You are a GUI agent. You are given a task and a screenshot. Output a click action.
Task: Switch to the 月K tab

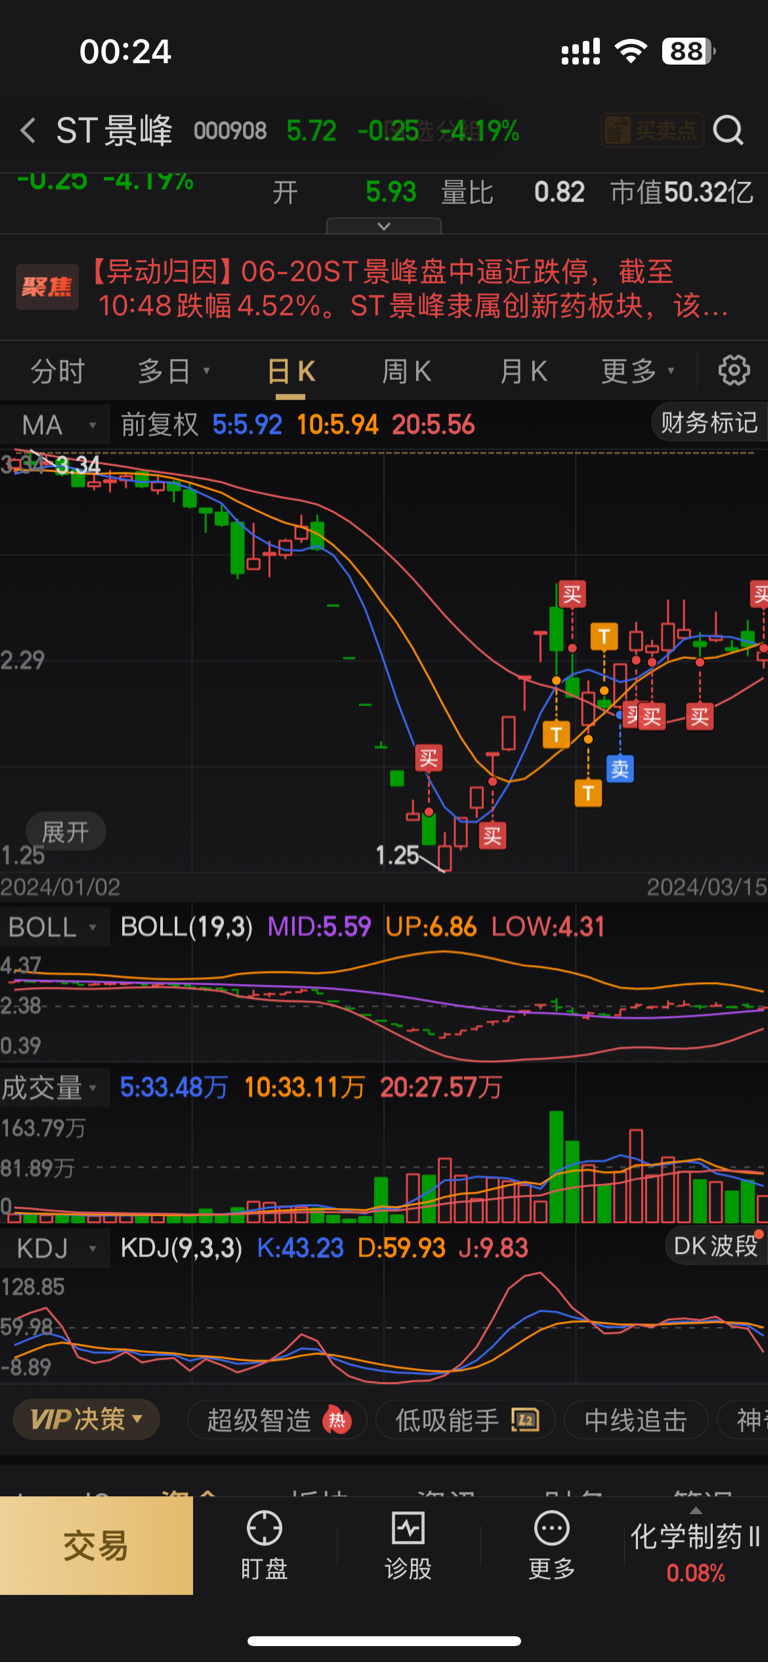click(x=523, y=371)
